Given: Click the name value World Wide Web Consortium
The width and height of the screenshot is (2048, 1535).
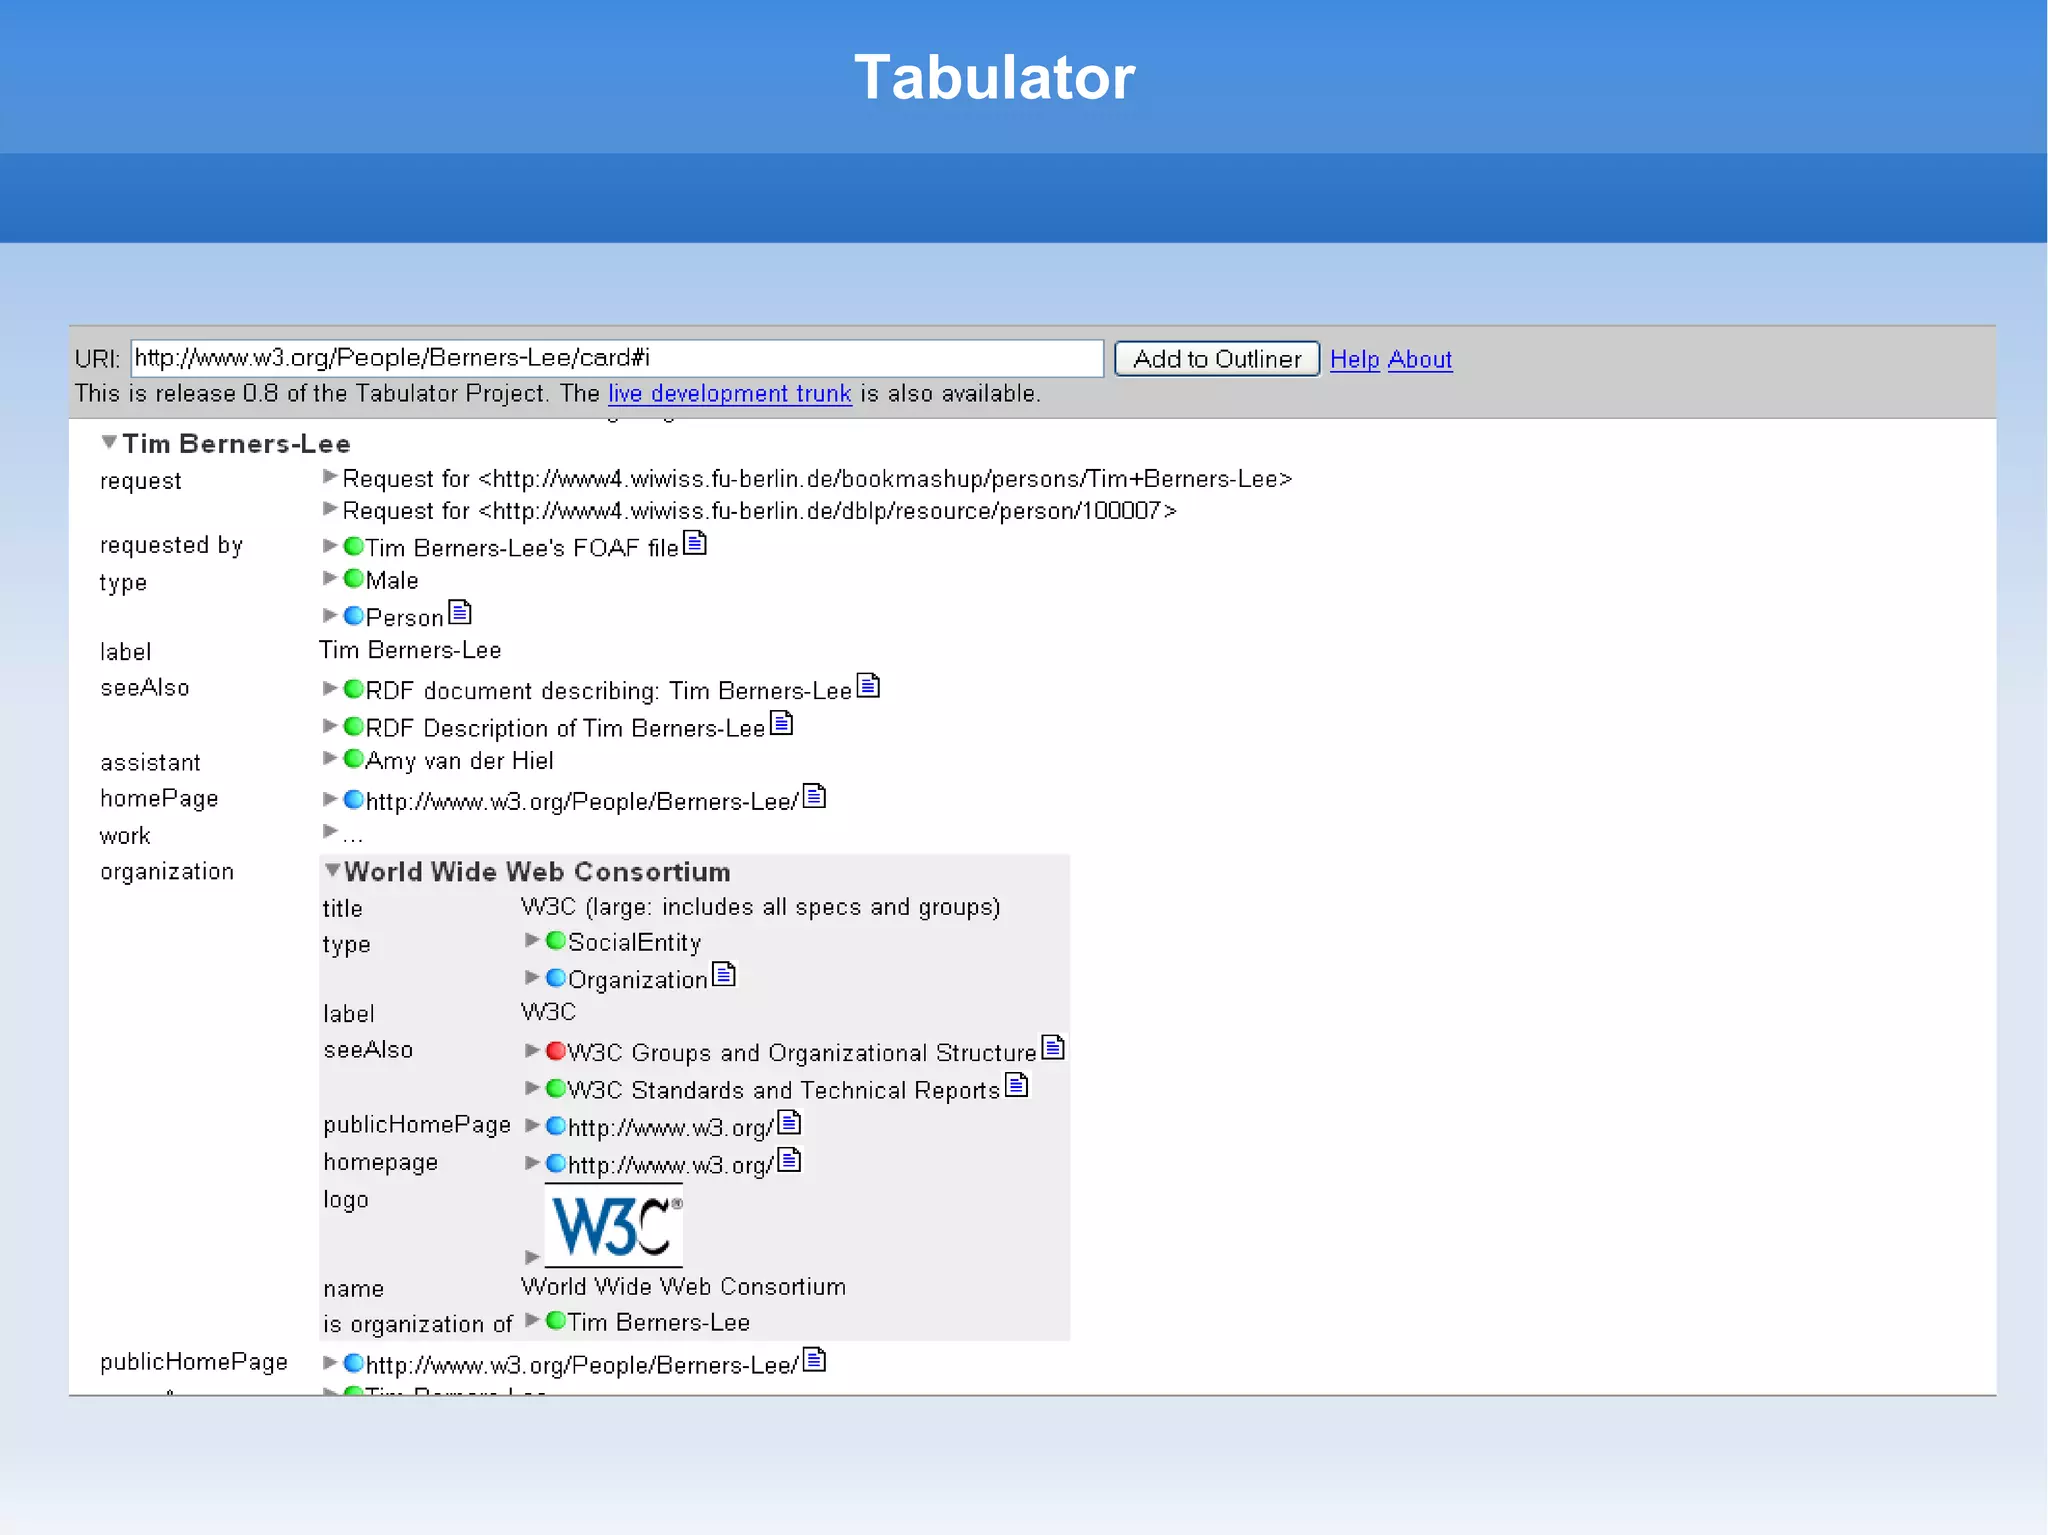Looking at the screenshot, I should click(684, 1287).
